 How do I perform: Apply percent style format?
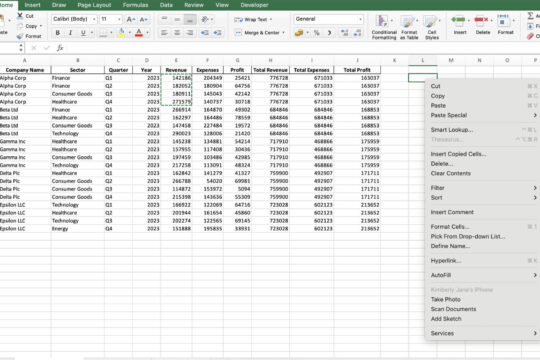click(317, 33)
